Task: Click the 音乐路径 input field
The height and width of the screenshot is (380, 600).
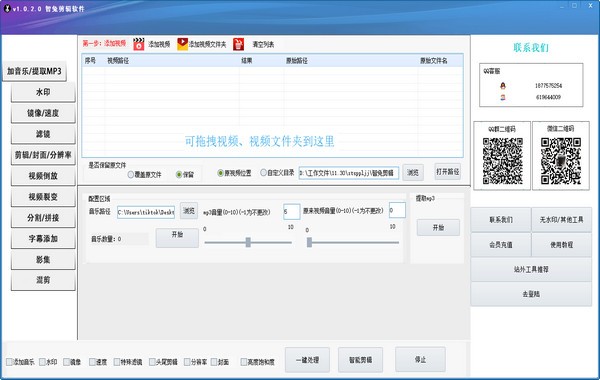Action: tap(146, 212)
